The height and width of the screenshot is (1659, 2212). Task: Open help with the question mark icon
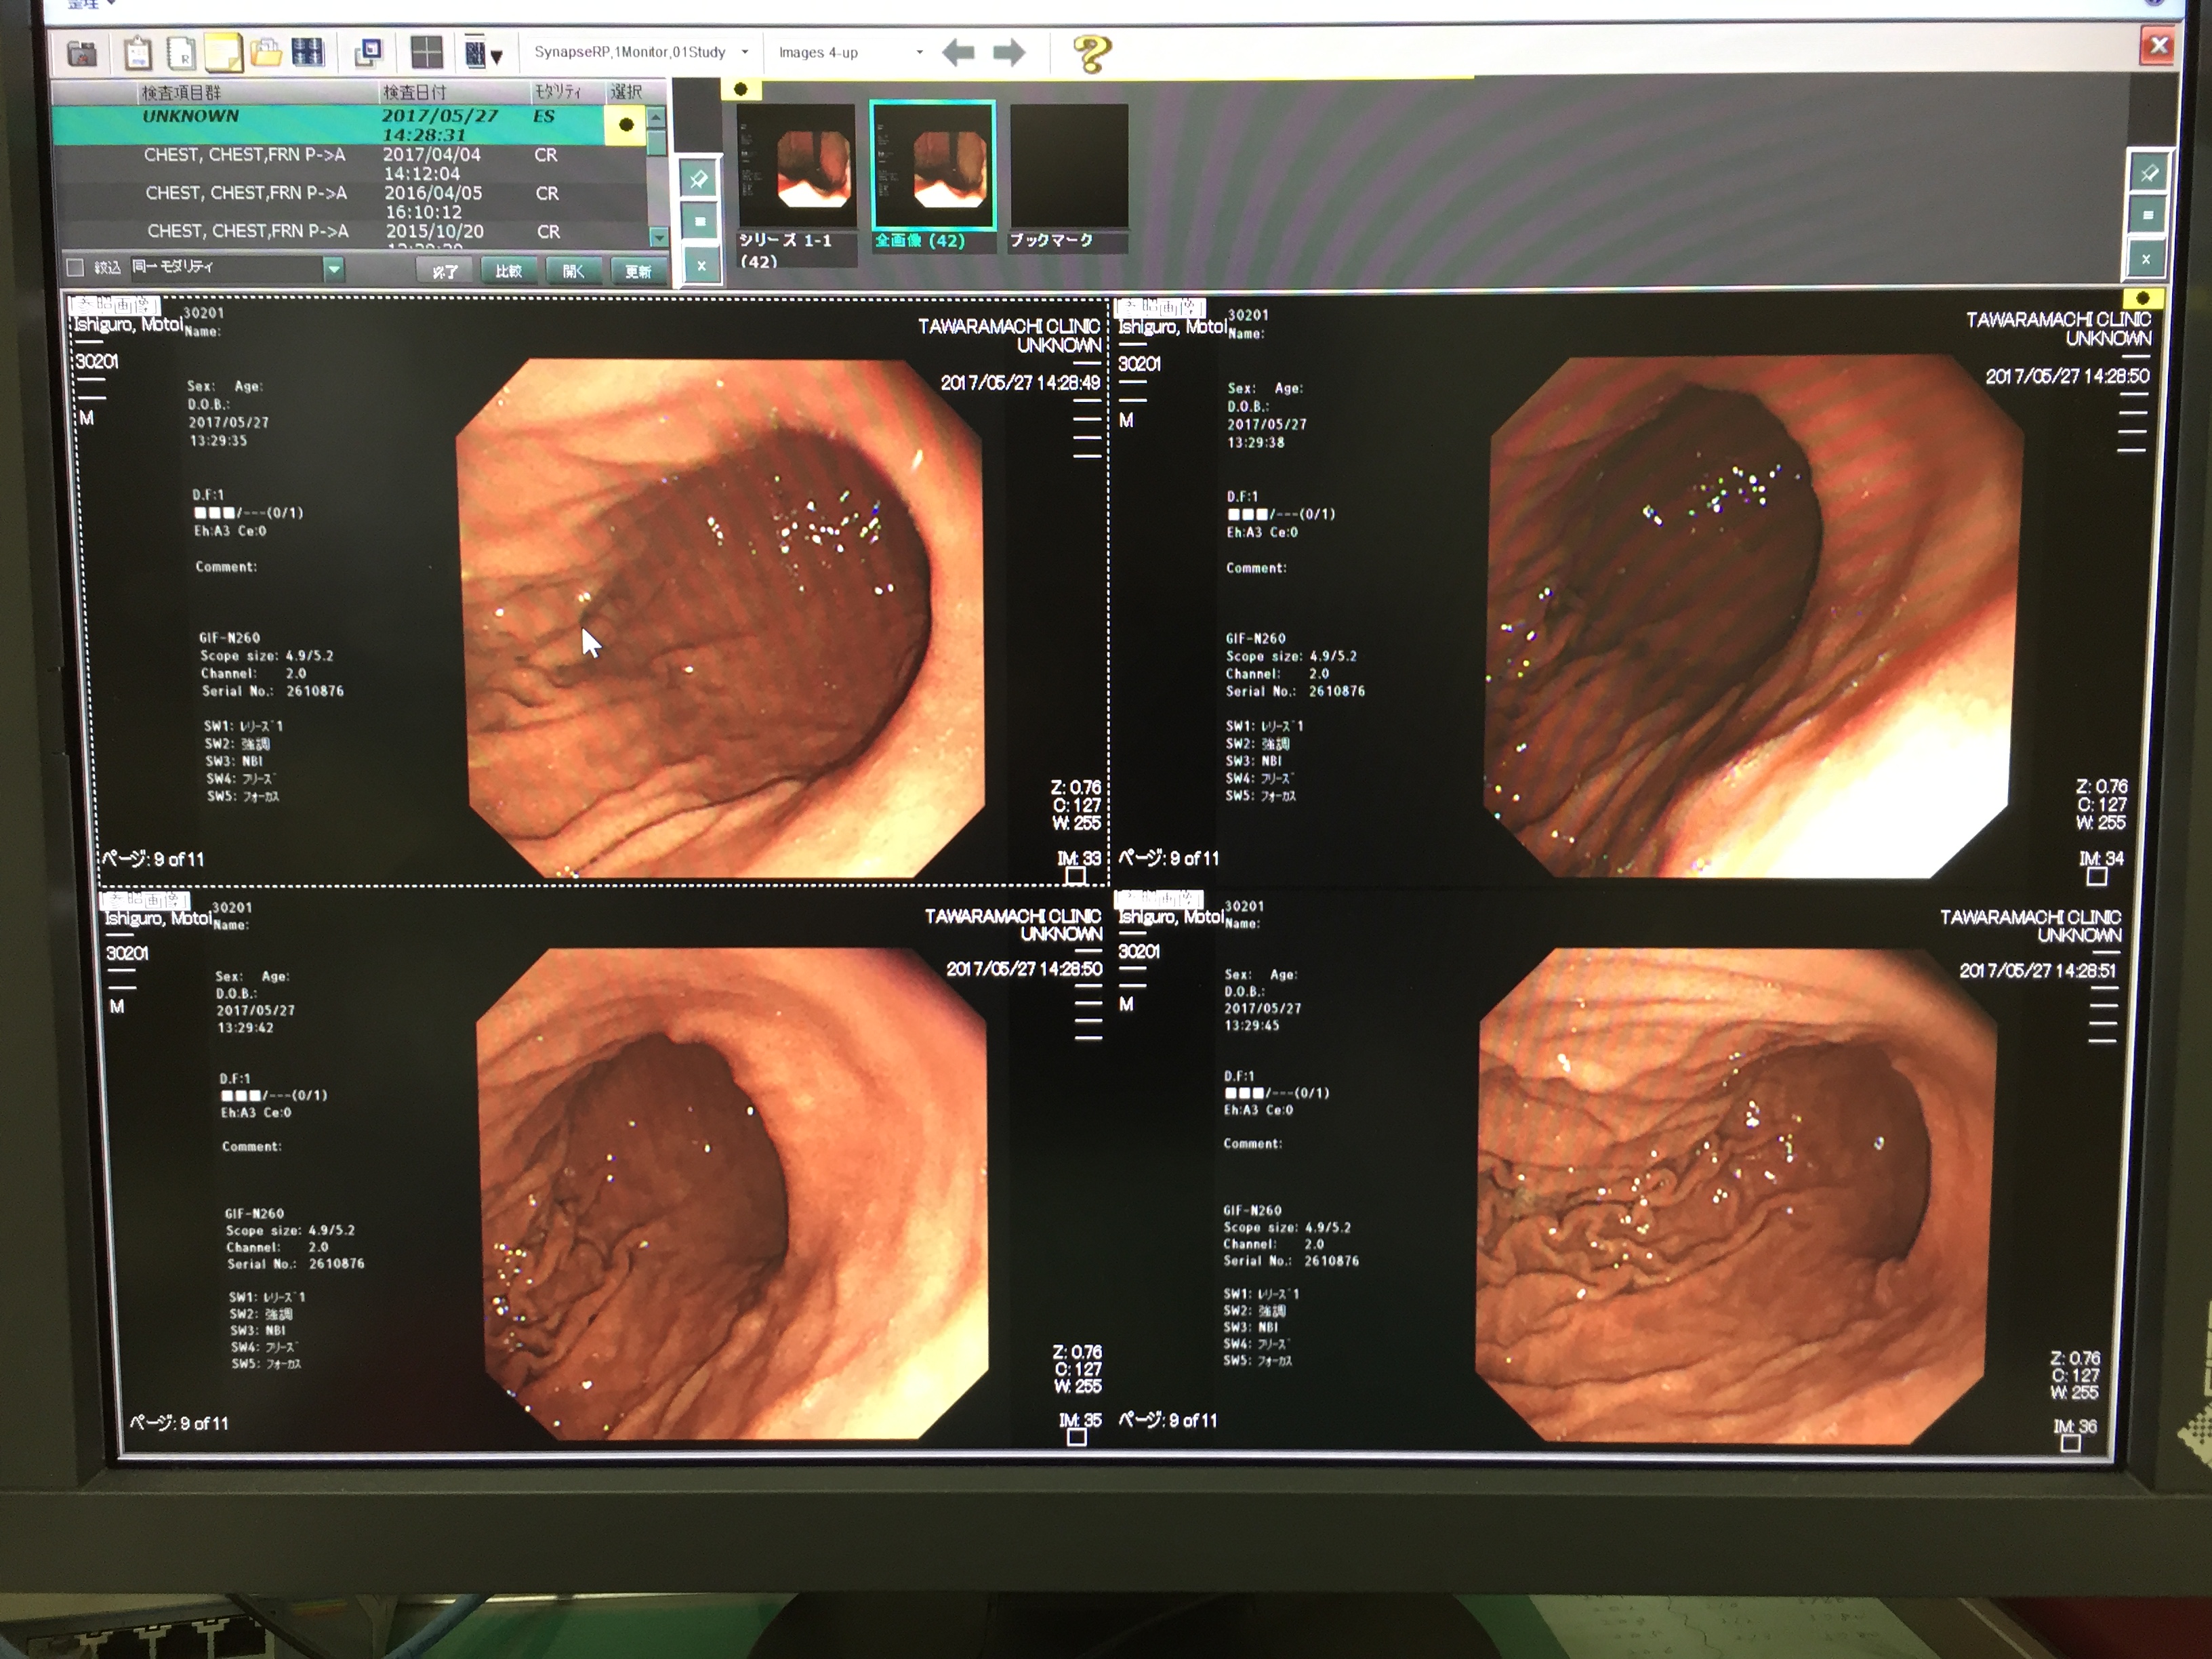tap(1091, 54)
